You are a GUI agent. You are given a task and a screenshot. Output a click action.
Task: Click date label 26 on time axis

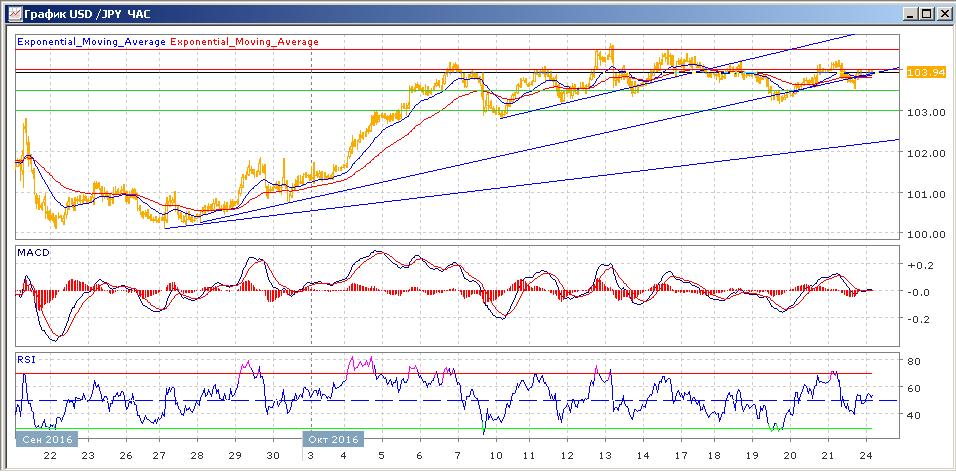click(x=126, y=456)
